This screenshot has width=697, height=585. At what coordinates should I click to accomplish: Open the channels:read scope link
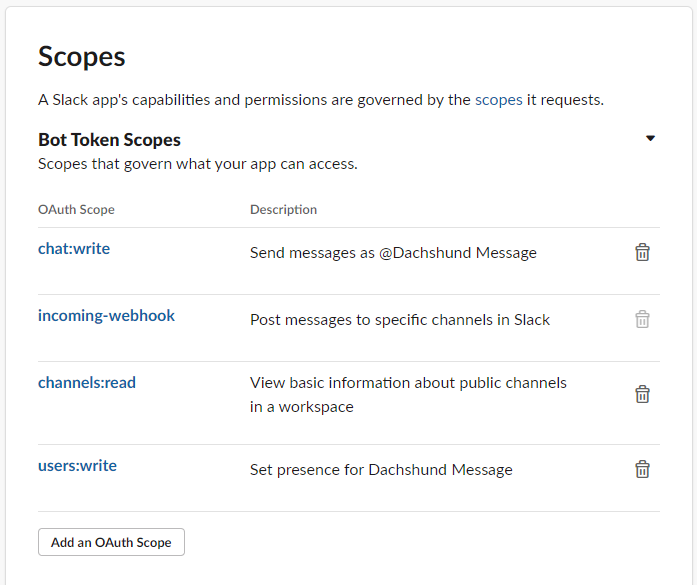pyautogui.click(x=87, y=383)
